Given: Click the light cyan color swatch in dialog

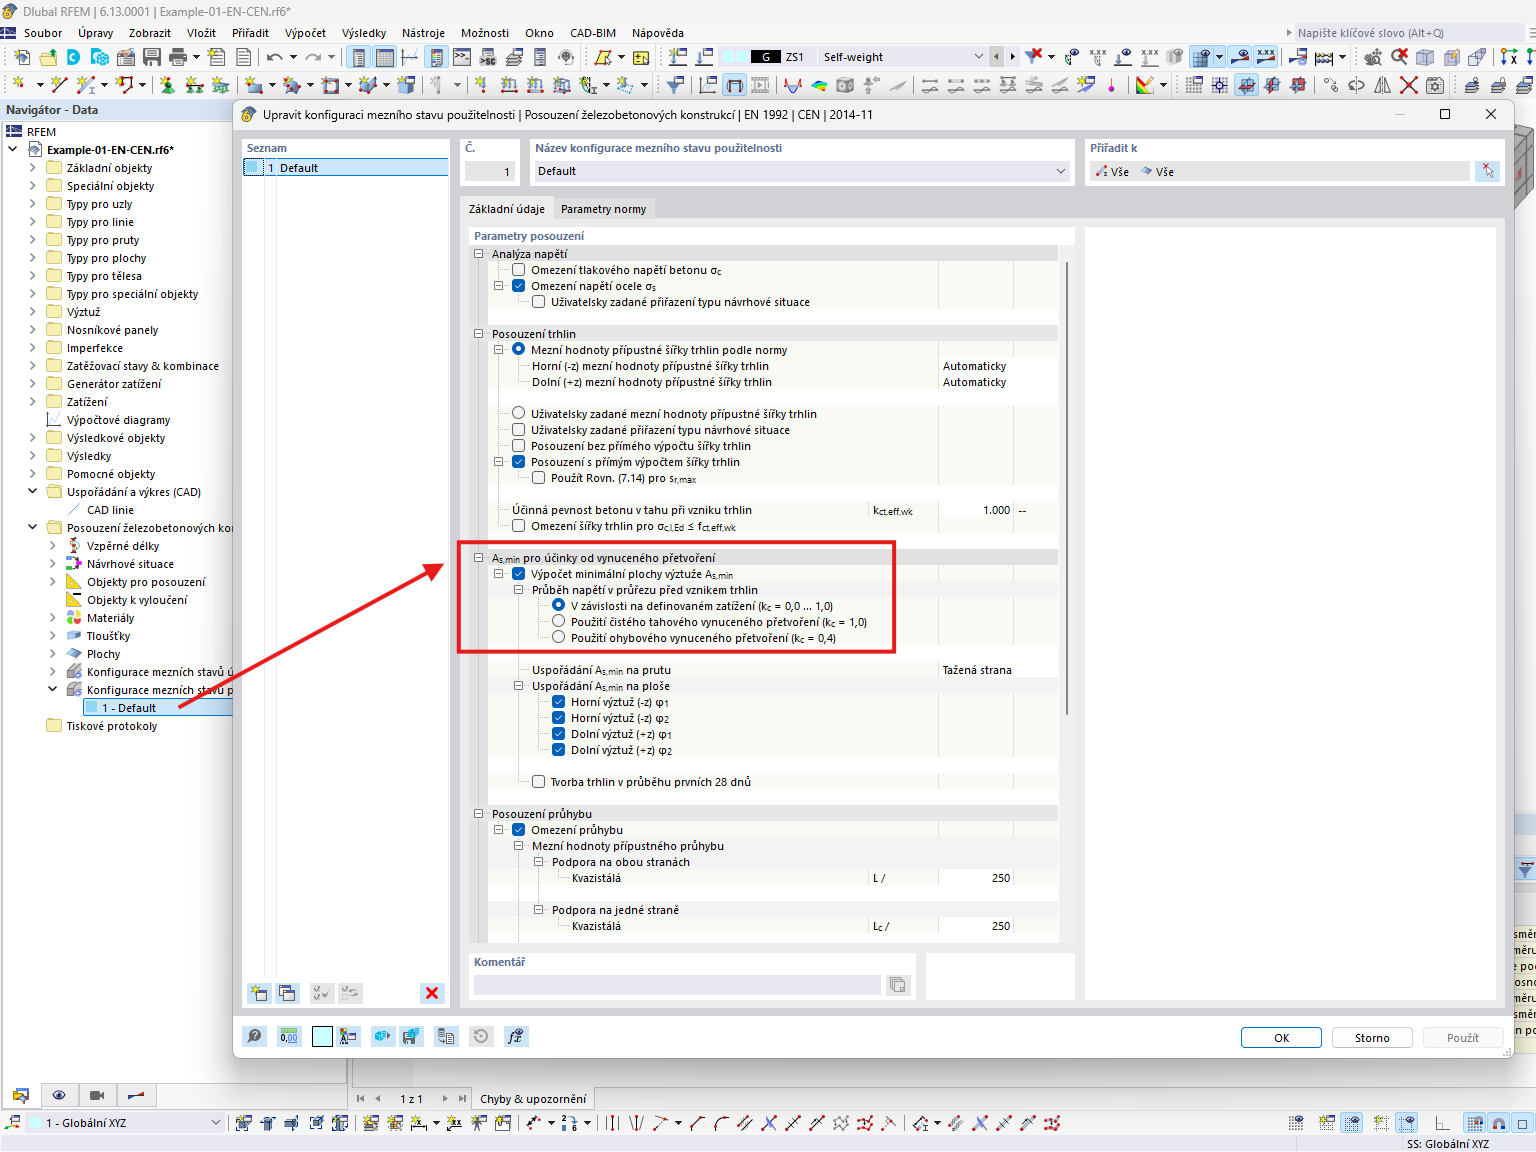Looking at the screenshot, I should coord(322,1036).
